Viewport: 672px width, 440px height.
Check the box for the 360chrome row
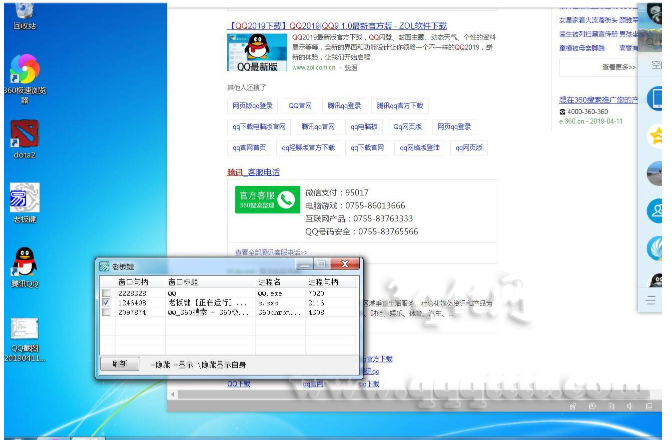106,312
